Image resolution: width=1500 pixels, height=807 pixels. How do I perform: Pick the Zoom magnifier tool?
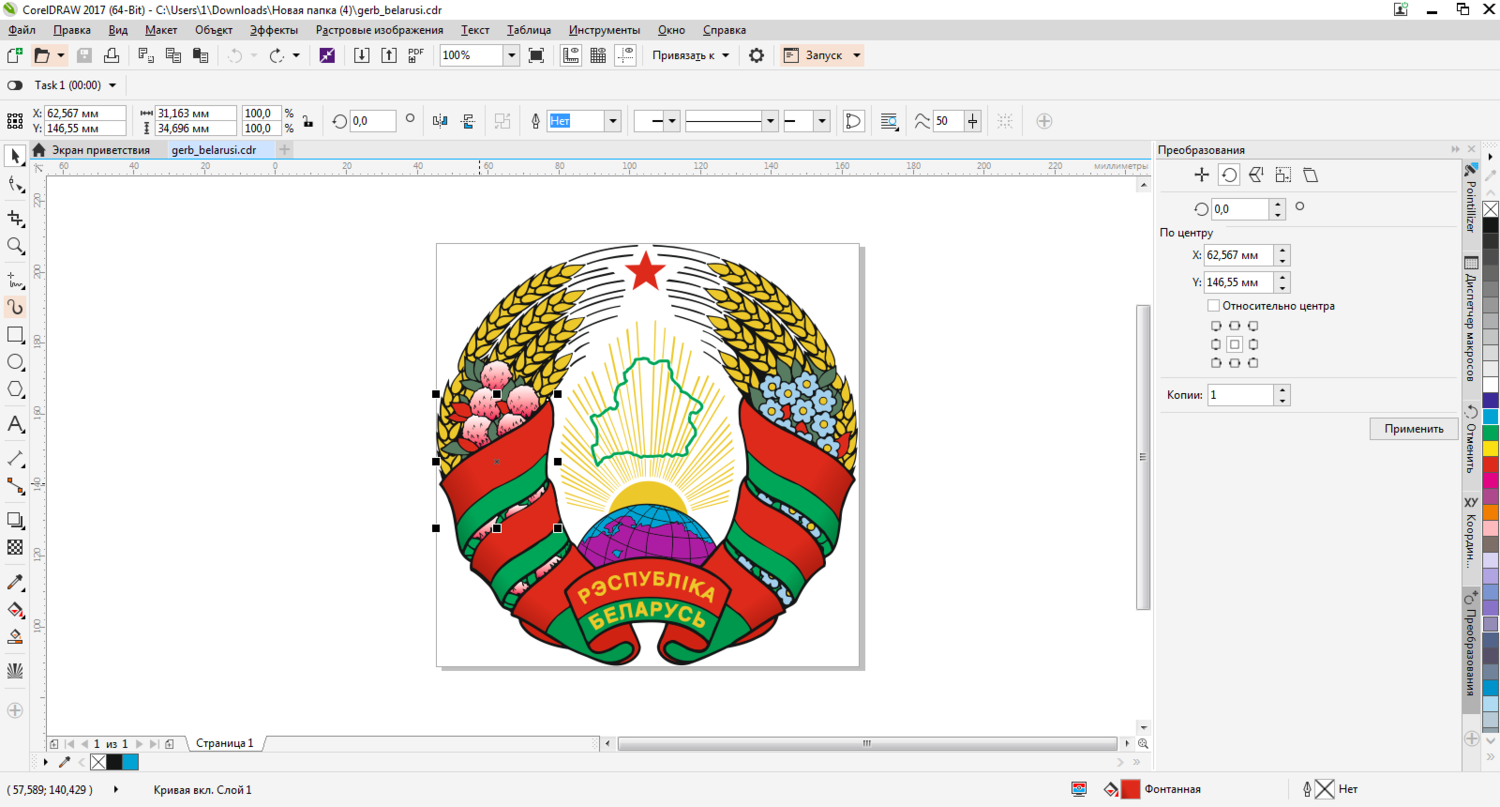coord(15,245)
